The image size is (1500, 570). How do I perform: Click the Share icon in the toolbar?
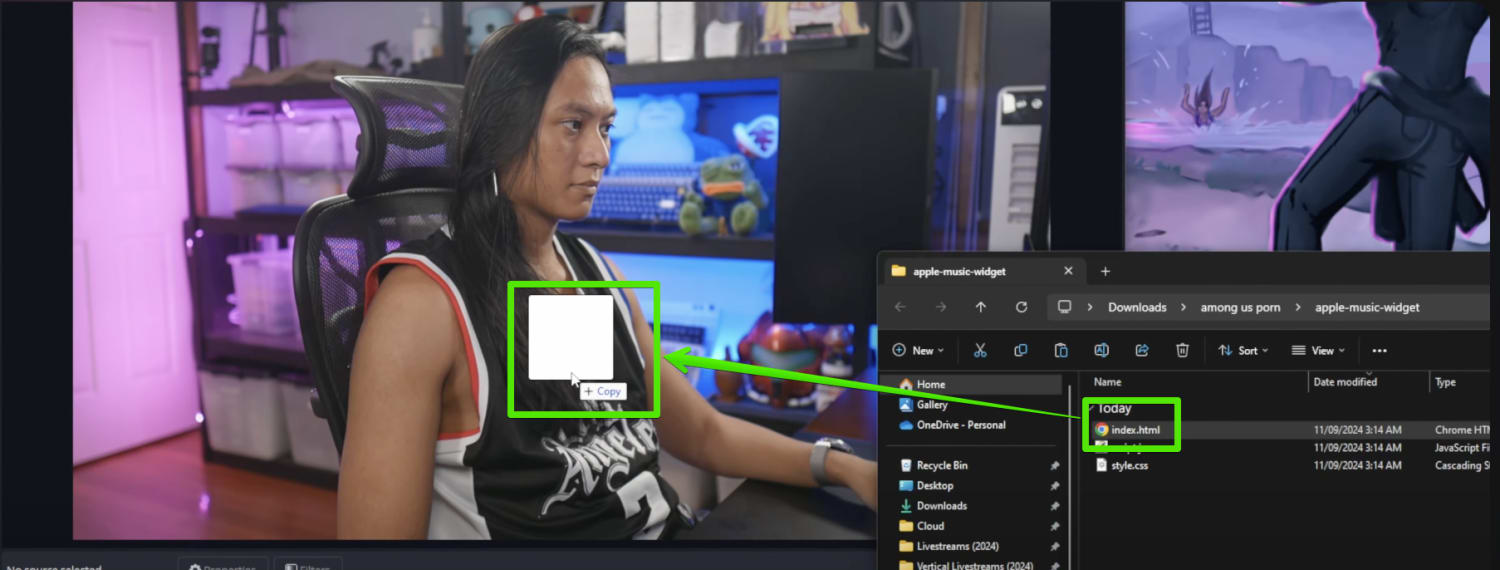(x=1142, y=350)
